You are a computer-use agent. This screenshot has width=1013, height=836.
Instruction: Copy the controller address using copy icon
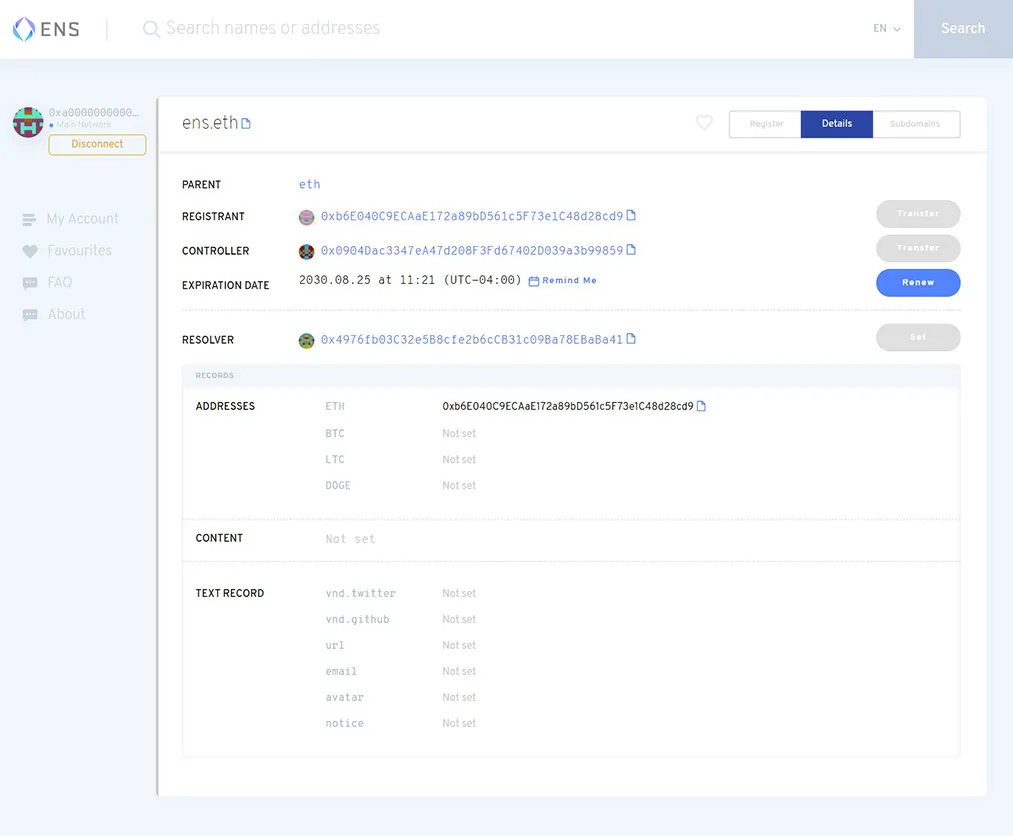[631, 250]
